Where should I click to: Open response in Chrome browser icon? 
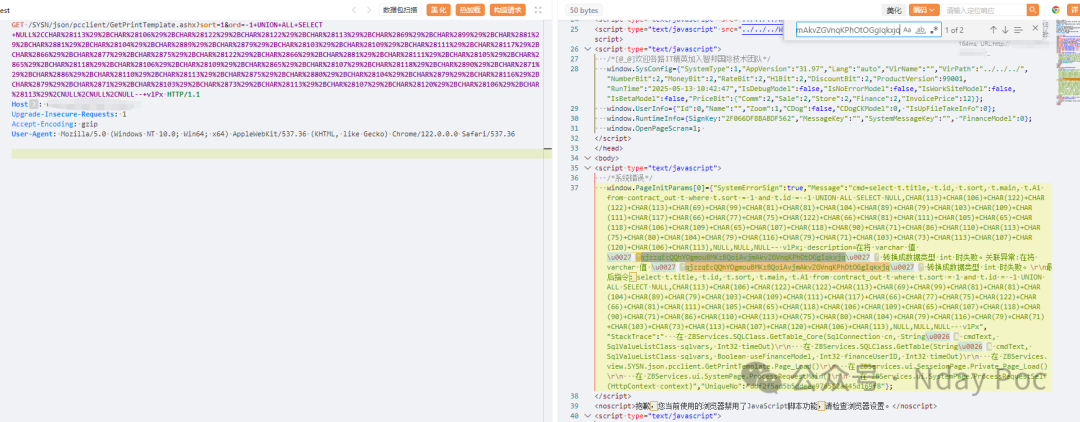pyautogui.click(x=1056, y=10)
